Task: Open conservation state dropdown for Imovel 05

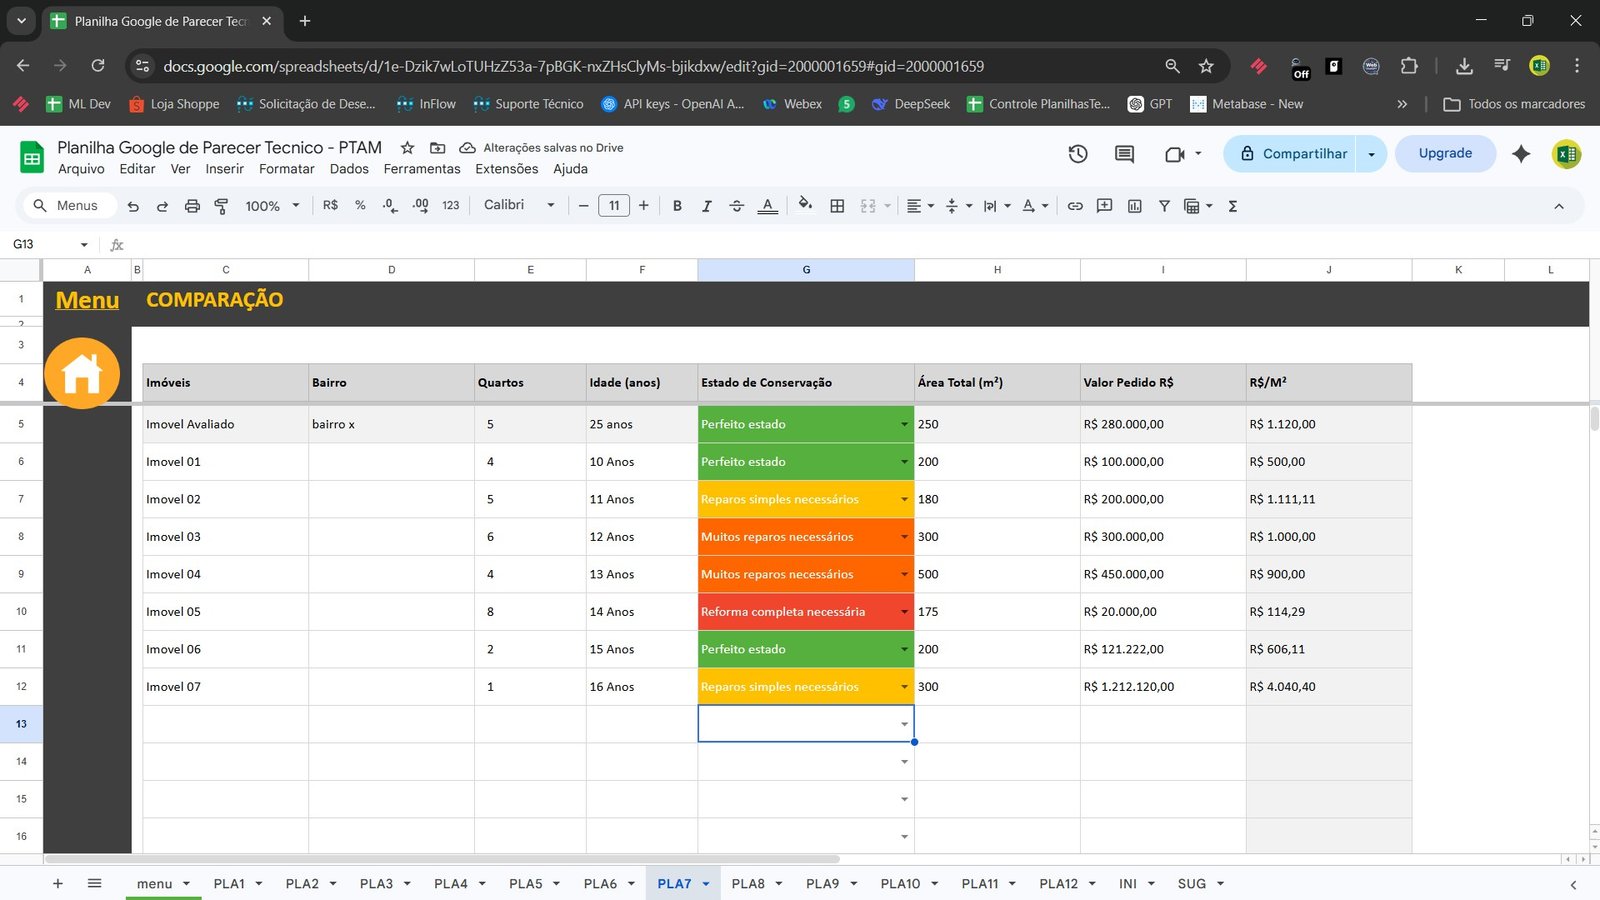Action: pos(903,611)
